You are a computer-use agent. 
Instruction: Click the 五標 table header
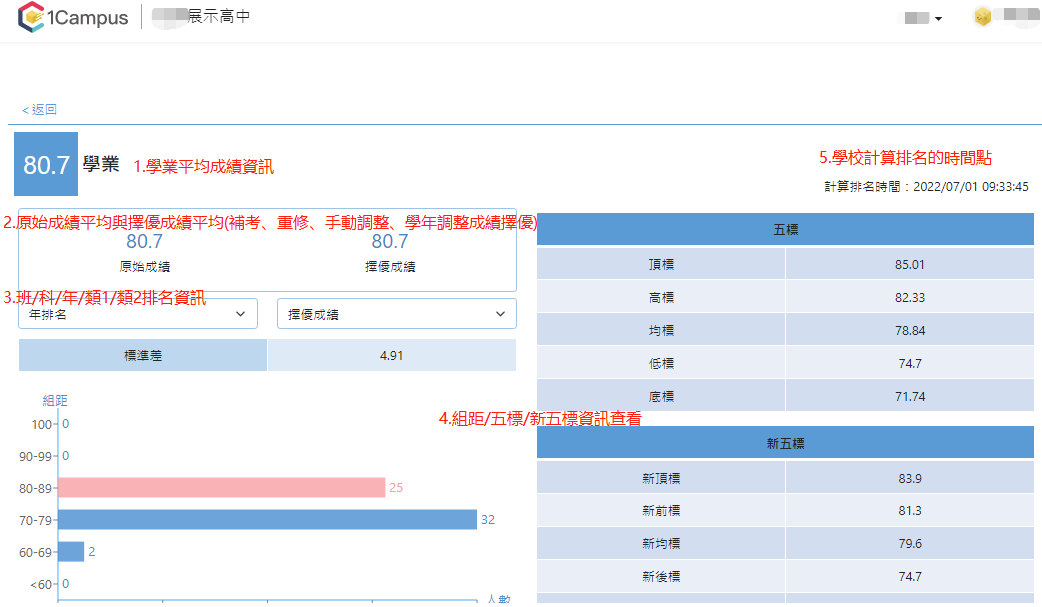[785, 229]
